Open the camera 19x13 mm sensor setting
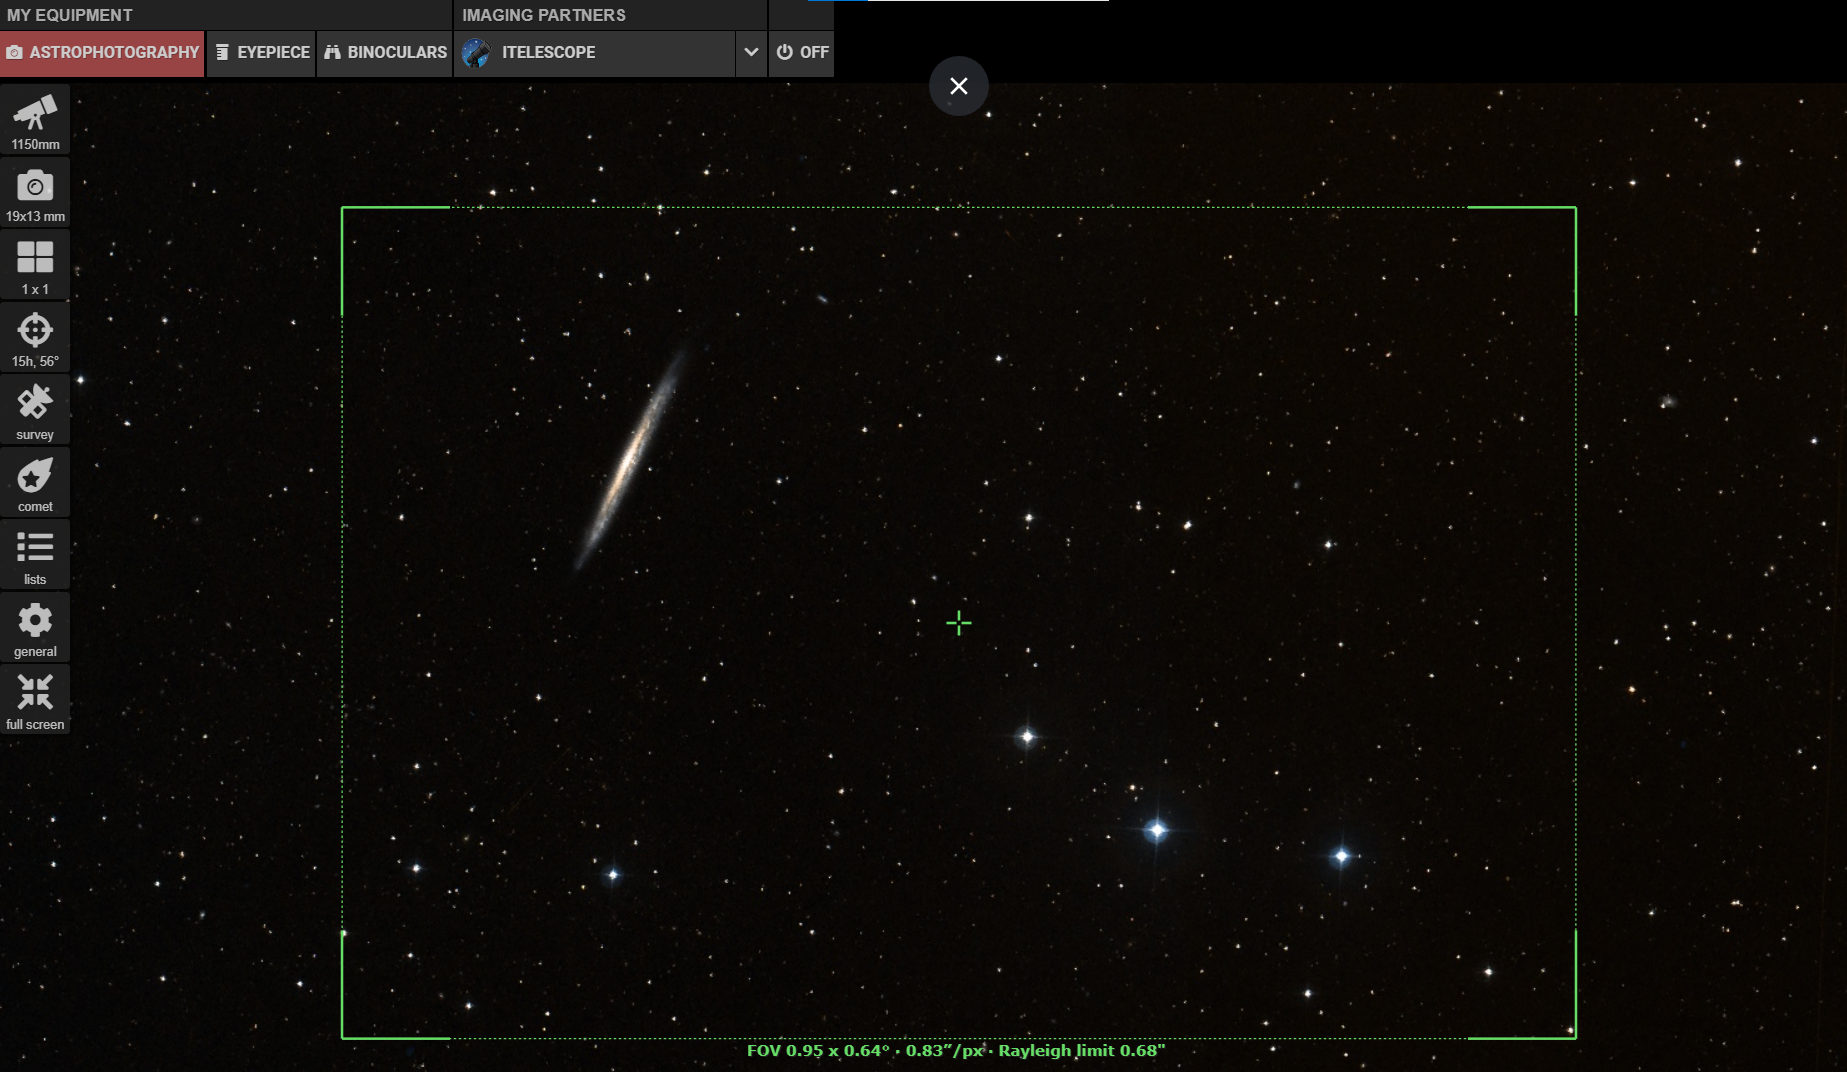Screen dimensions: 1847x1072 [x=35, y=193]
